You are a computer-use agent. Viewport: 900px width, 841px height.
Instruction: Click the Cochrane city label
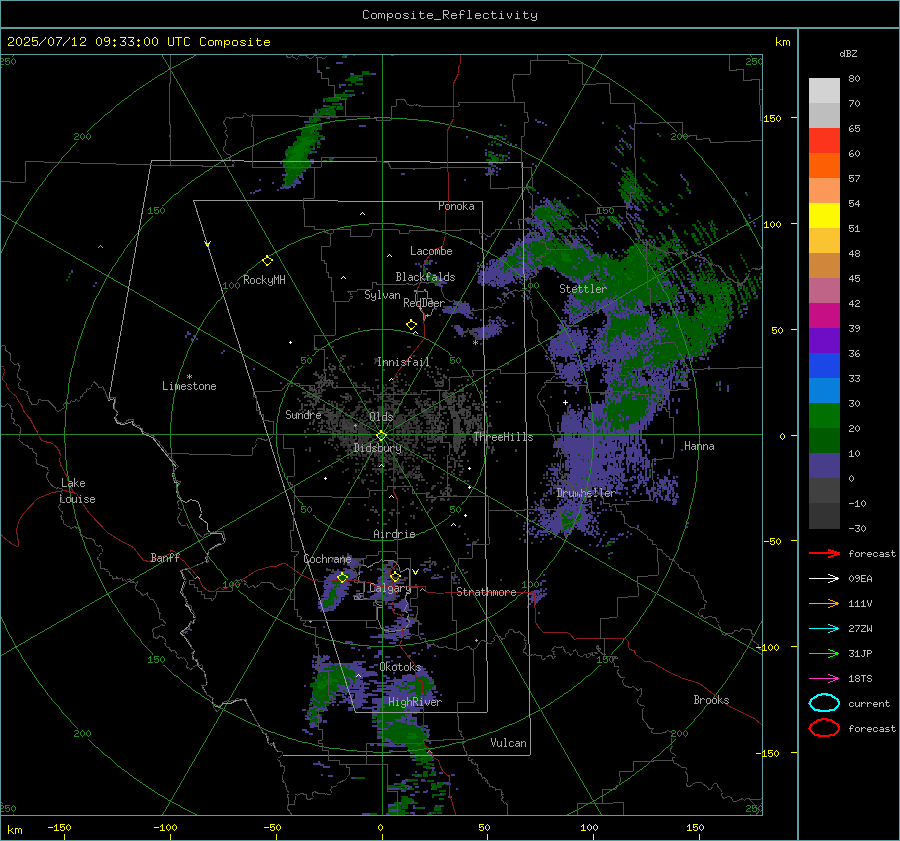pyautogui.click(x=327, y=559)
